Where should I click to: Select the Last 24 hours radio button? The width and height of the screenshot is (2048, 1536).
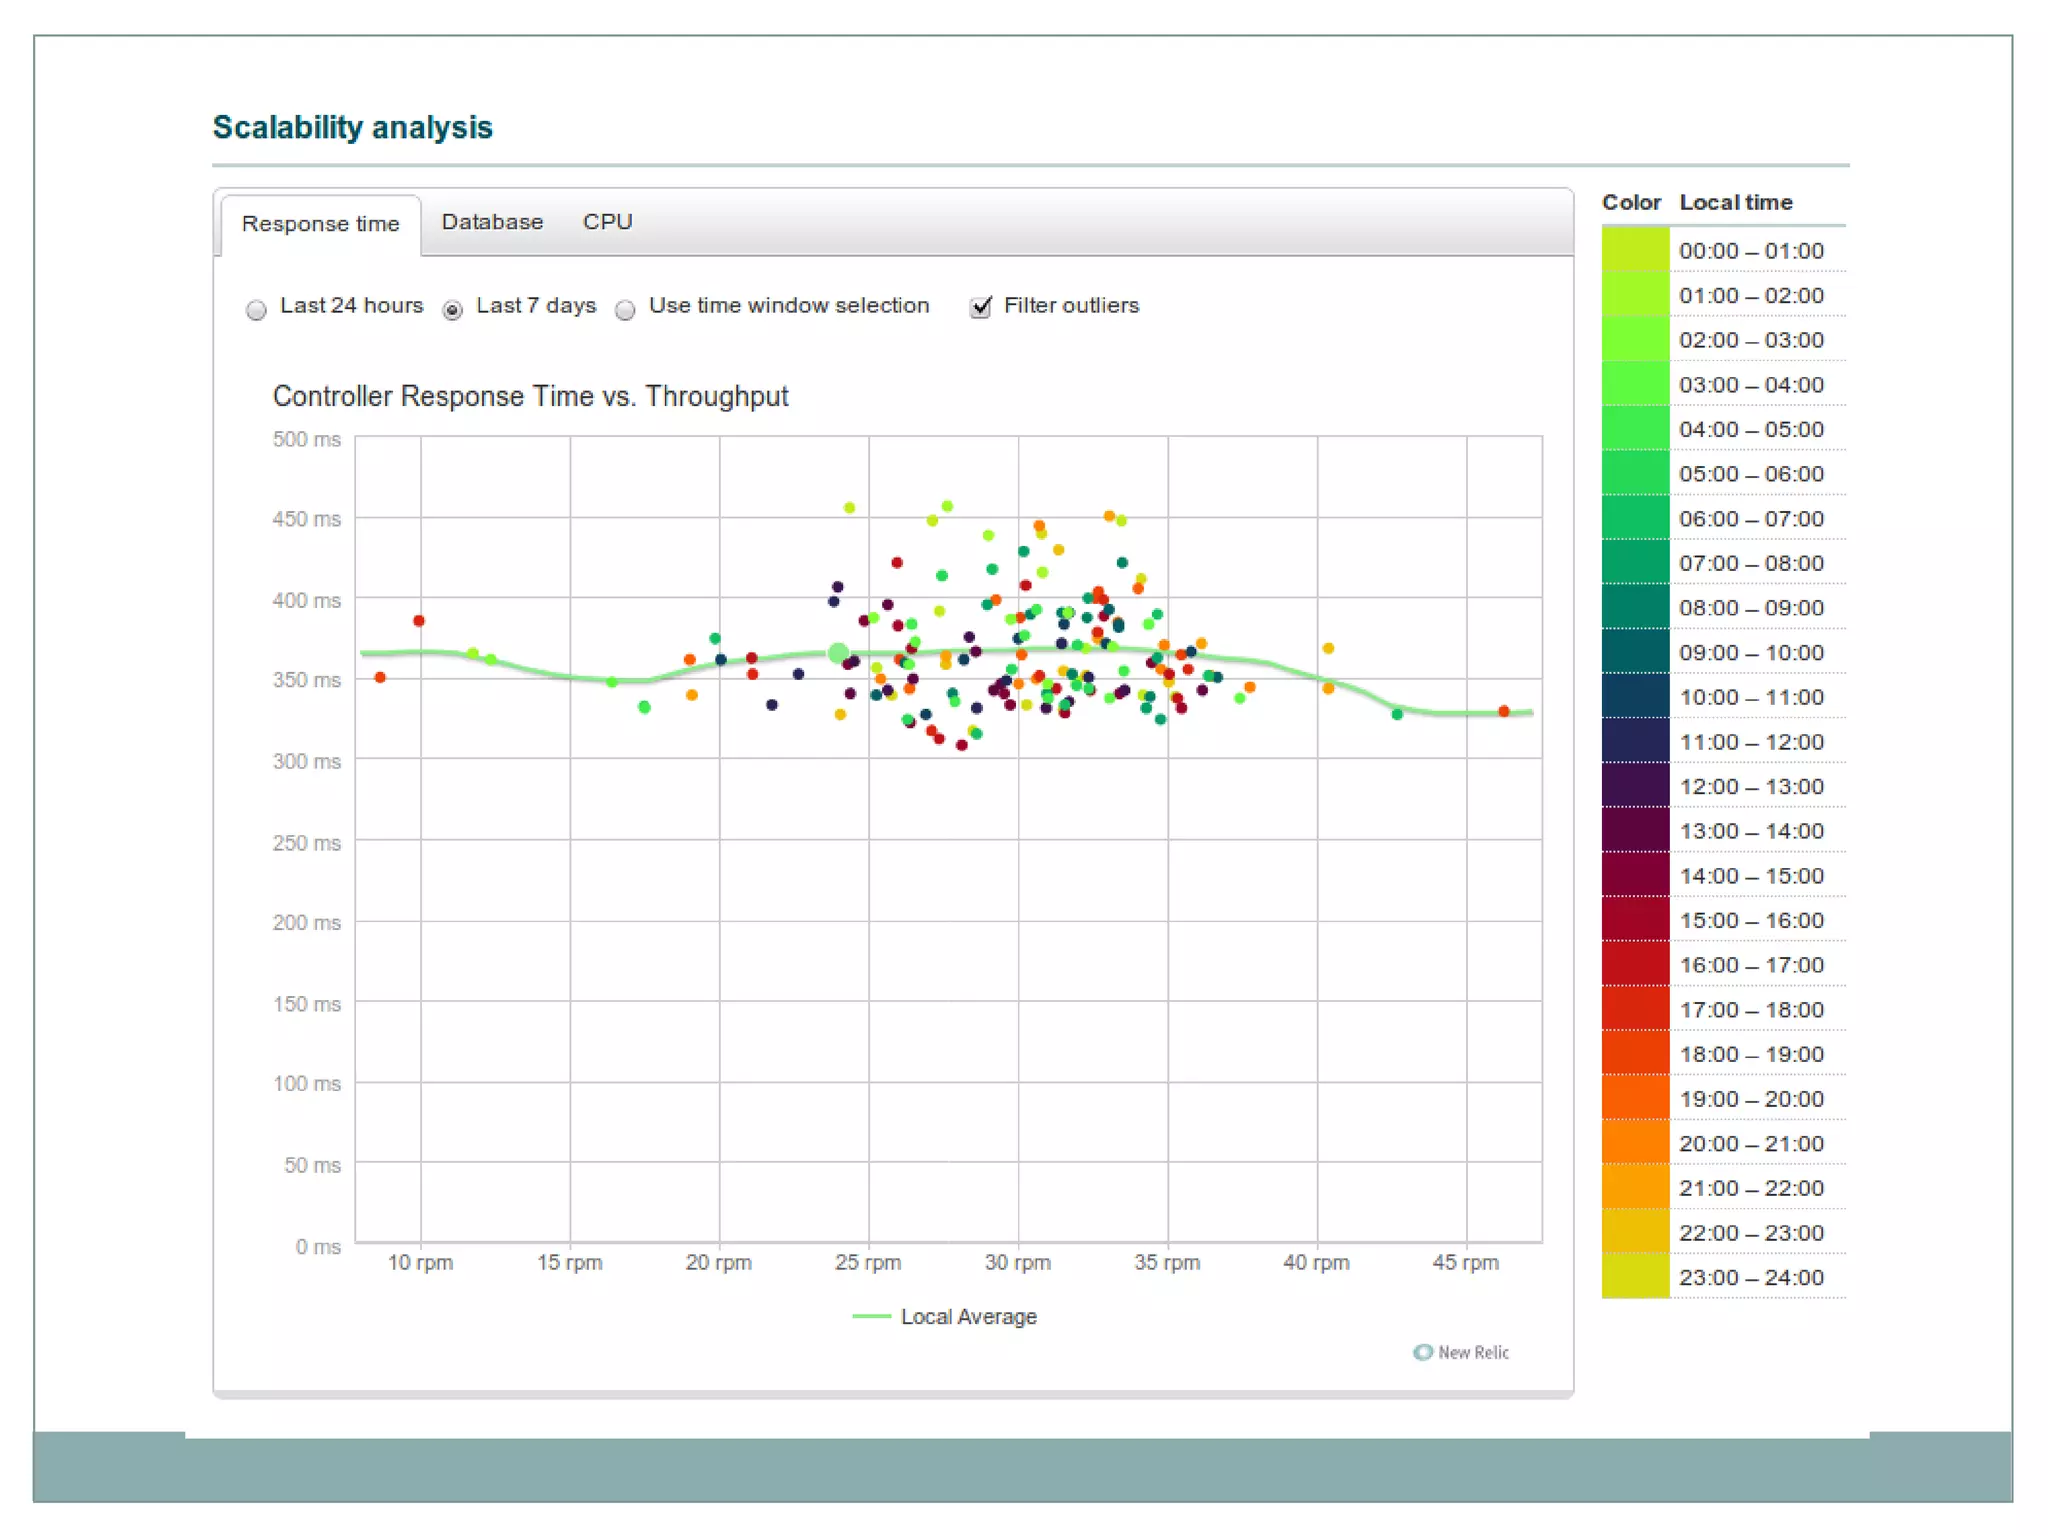[257, 310]
